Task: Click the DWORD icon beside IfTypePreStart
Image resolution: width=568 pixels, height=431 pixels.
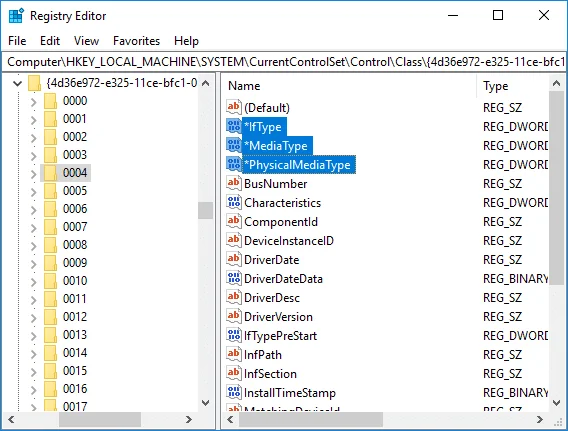Action: click(234, 335)
